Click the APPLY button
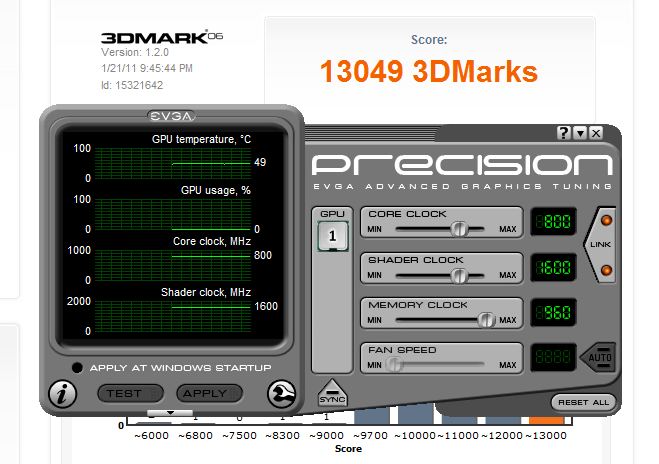Image resolution: width=659 pixels, height=464 pixels. (x=209, y=394)
